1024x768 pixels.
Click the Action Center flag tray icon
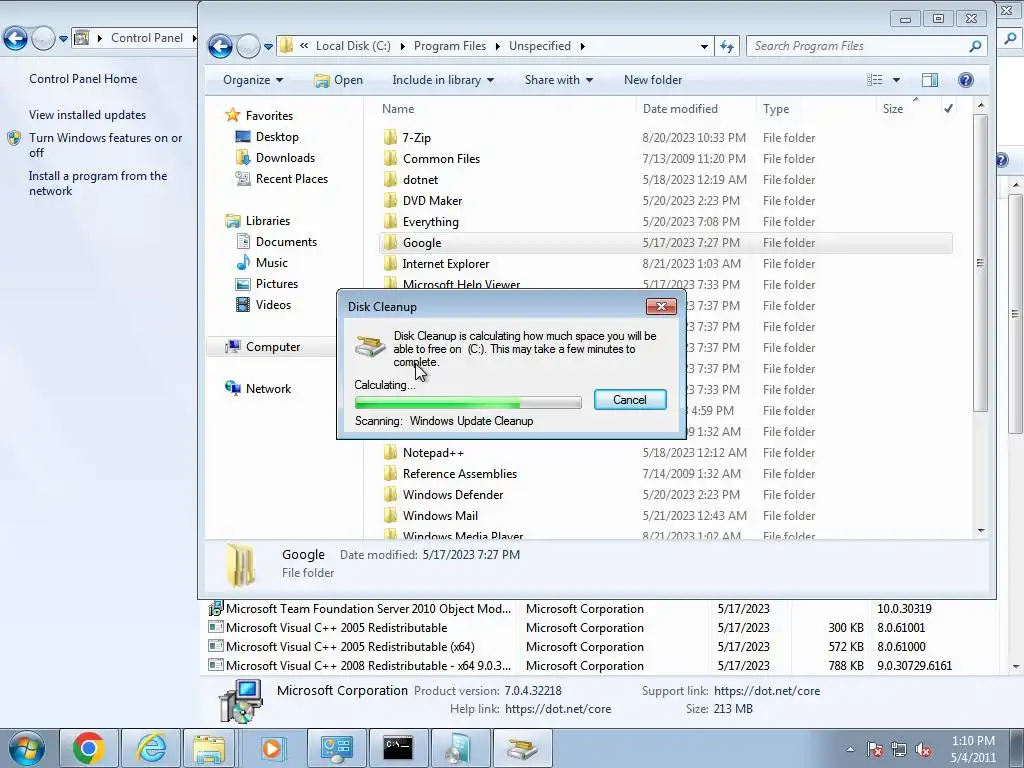[x=875, y=749]
